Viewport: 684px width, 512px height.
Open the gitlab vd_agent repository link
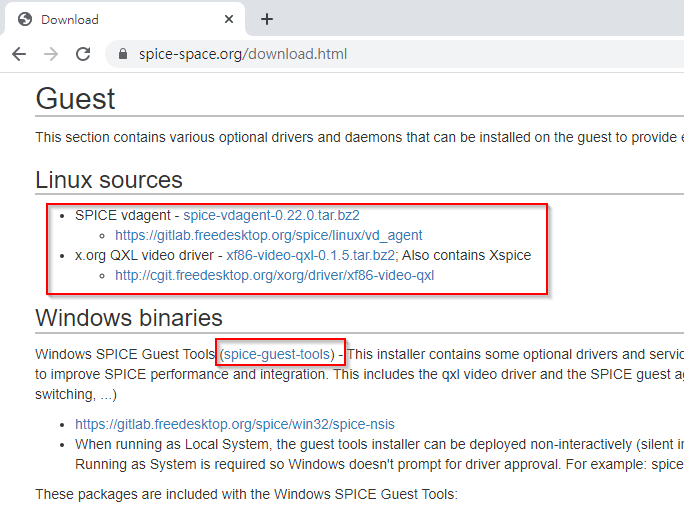pyautogui.click(x=269, y=236)
